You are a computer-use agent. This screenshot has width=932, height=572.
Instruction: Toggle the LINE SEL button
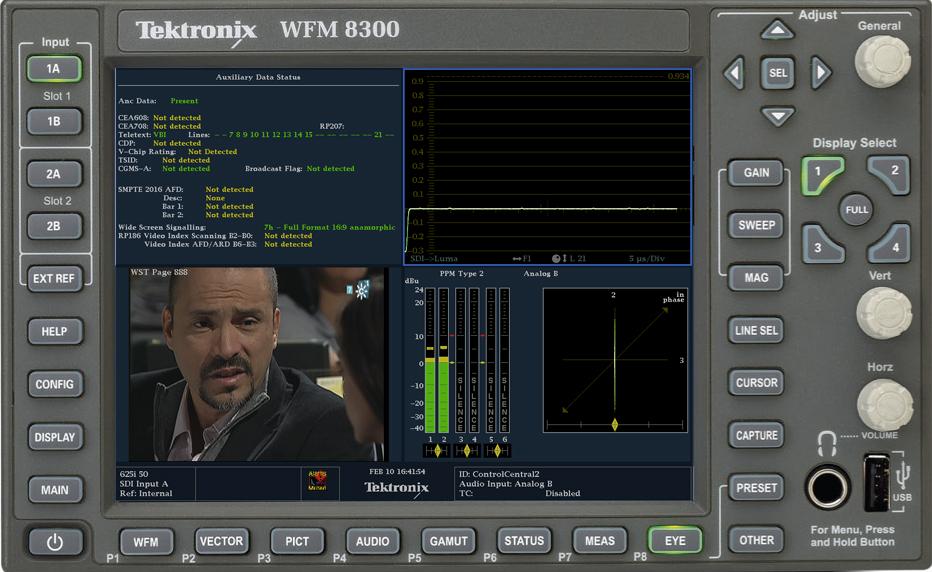[x=756, y=330]
